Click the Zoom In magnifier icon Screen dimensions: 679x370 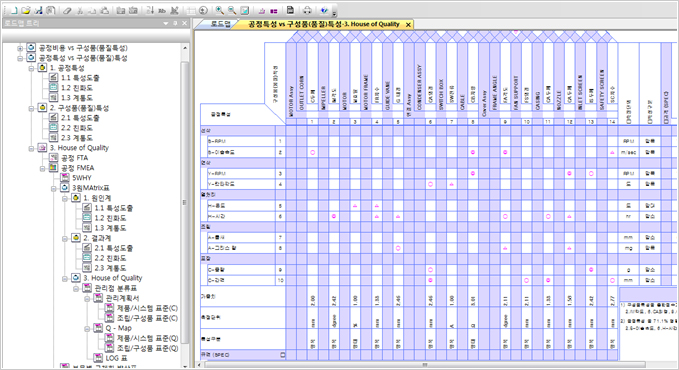click(220, 10)
